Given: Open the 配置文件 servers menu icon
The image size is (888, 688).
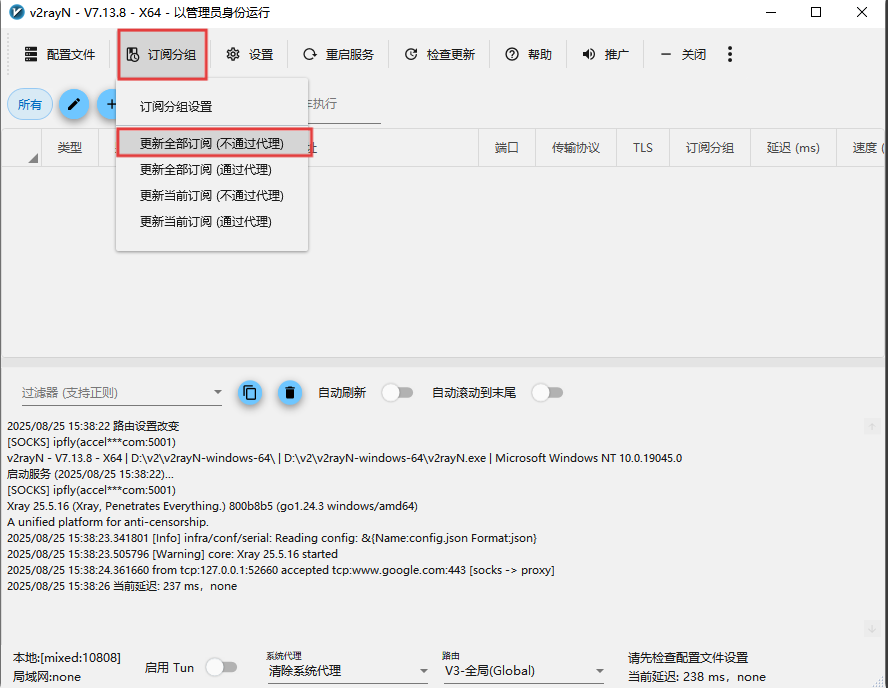Looking at the screenshot, I should point(31,54).
